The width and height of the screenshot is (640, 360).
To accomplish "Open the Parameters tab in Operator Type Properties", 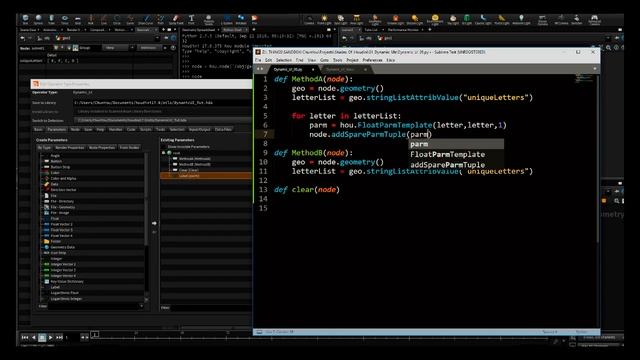I will click(57, 129).
